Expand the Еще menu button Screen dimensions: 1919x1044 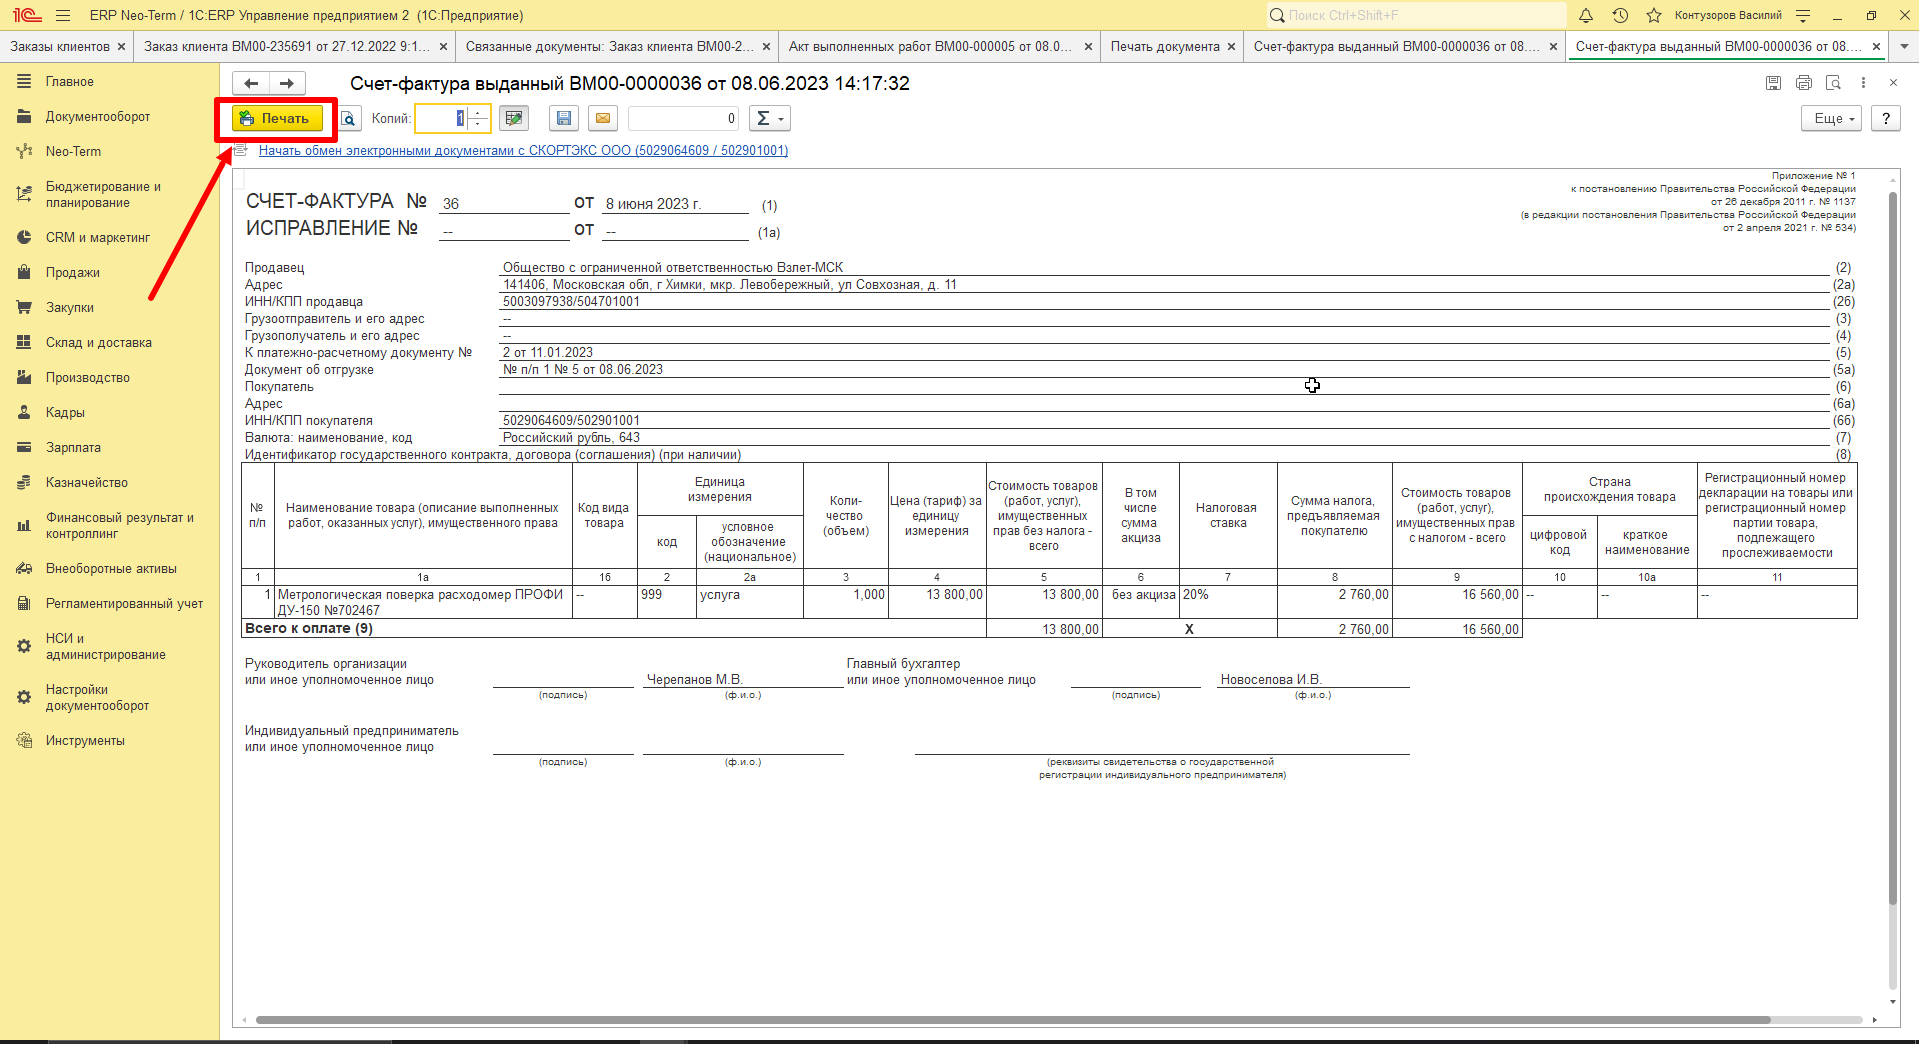1834,118
